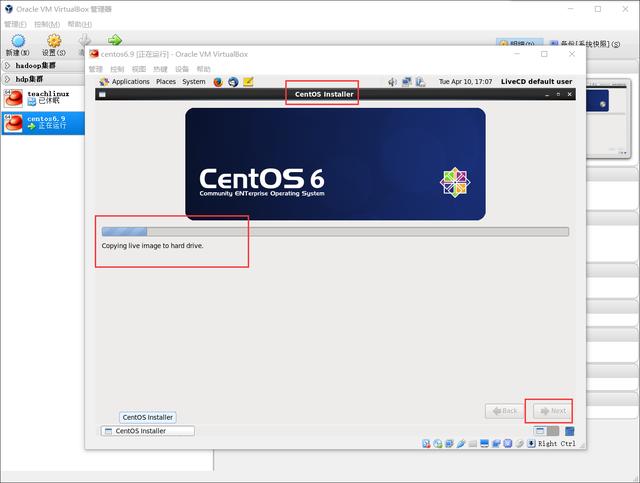The width and height of the screenshot is (640, 483).
Task: Open the installer window menu icon
Action: pos(102,94)
